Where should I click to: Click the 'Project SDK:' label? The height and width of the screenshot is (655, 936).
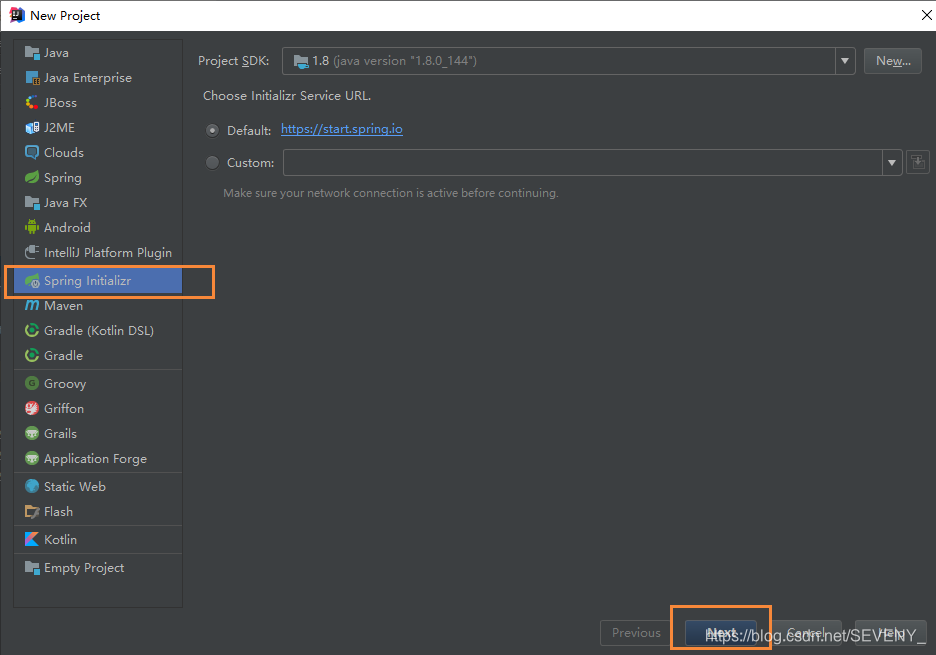click(x=233, y=61)
